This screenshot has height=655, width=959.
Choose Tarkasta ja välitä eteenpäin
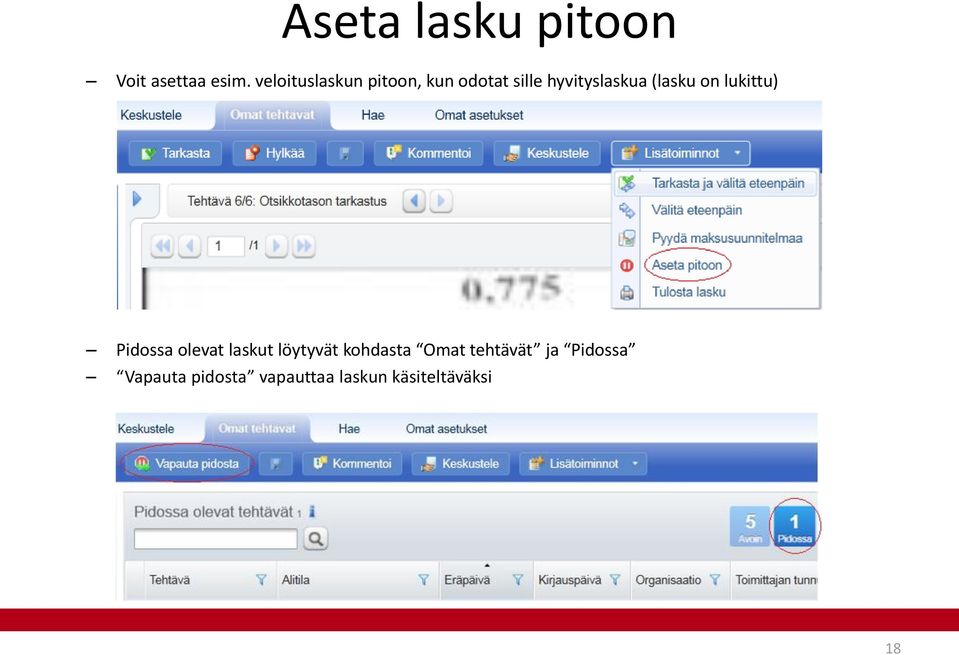coord(715,183)
